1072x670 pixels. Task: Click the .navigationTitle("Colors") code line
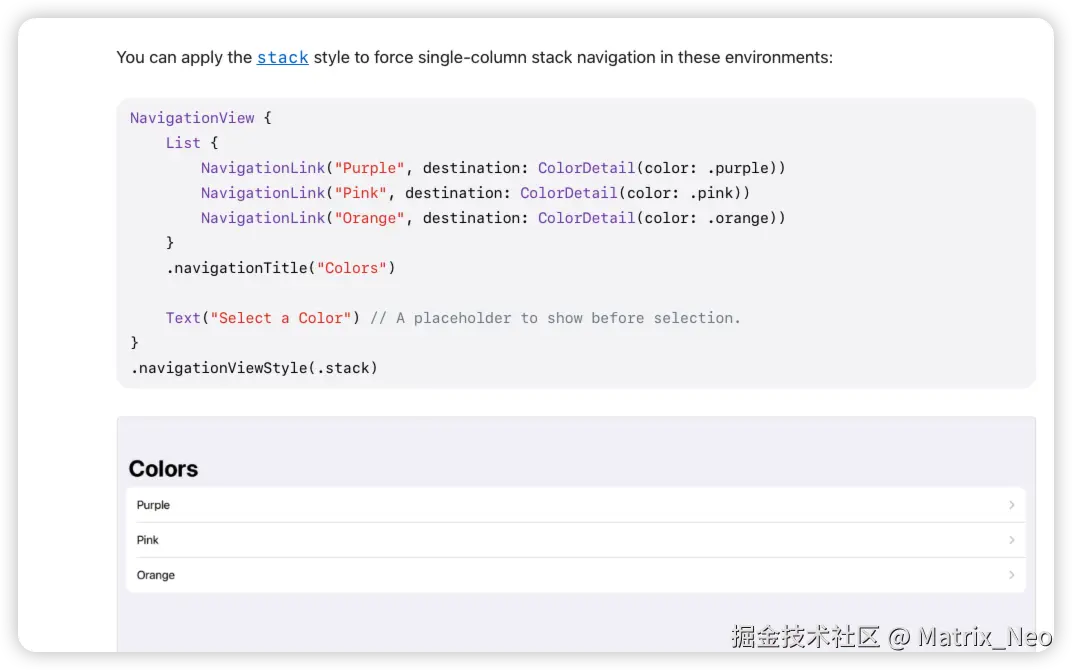281,268
